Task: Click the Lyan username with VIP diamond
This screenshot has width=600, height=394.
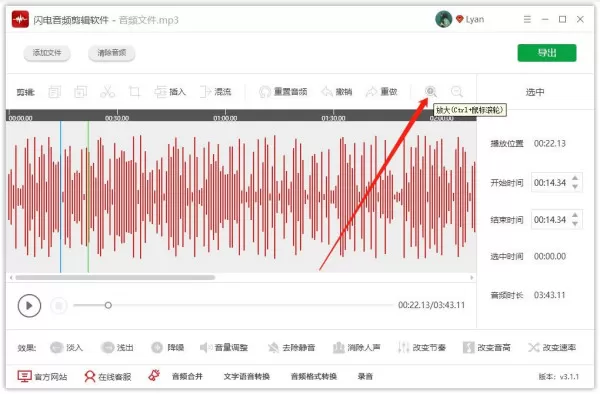Action: 470,19
